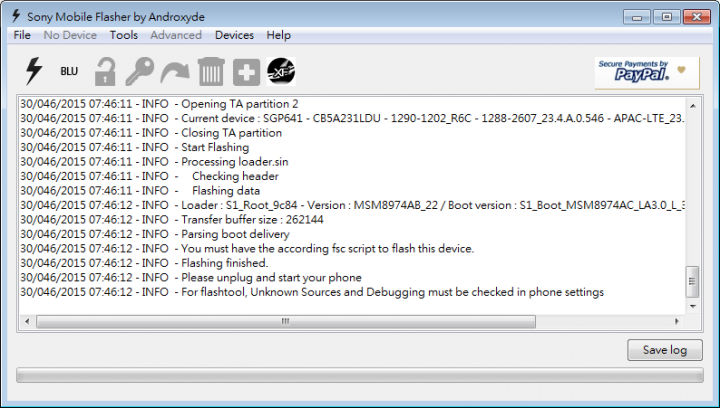Click the log scroll down arrow
720x408 pixels.
[693, 306]
